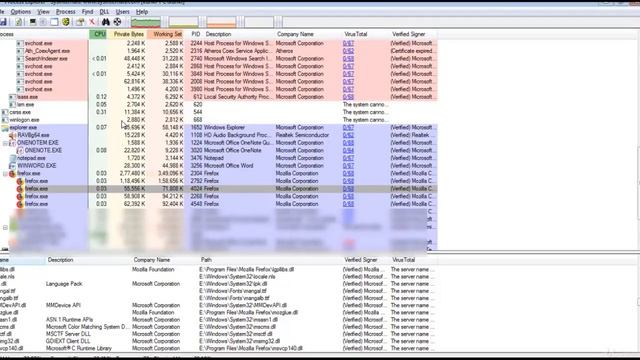Sort by the CPU column header
Image resolution: width=640 pixels, height=360 pixels.
[x=98, y=34]
